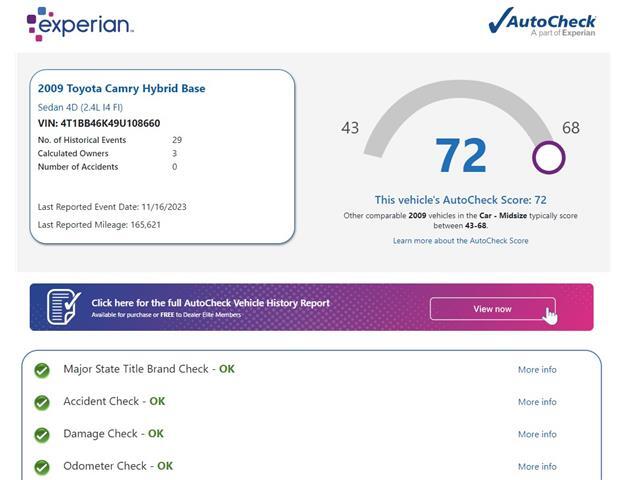Open More info for Damage Check

pos(537,434)
